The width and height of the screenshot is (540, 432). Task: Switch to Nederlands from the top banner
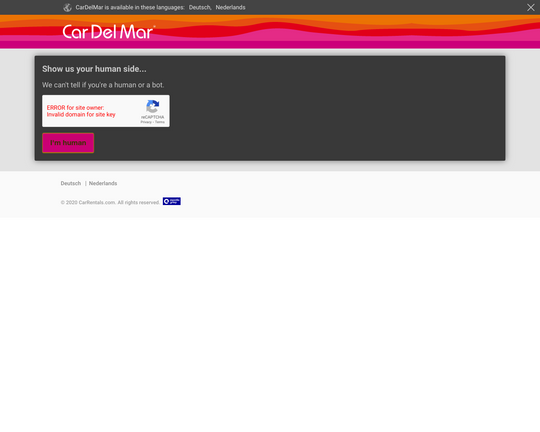[x=230, y=7]
